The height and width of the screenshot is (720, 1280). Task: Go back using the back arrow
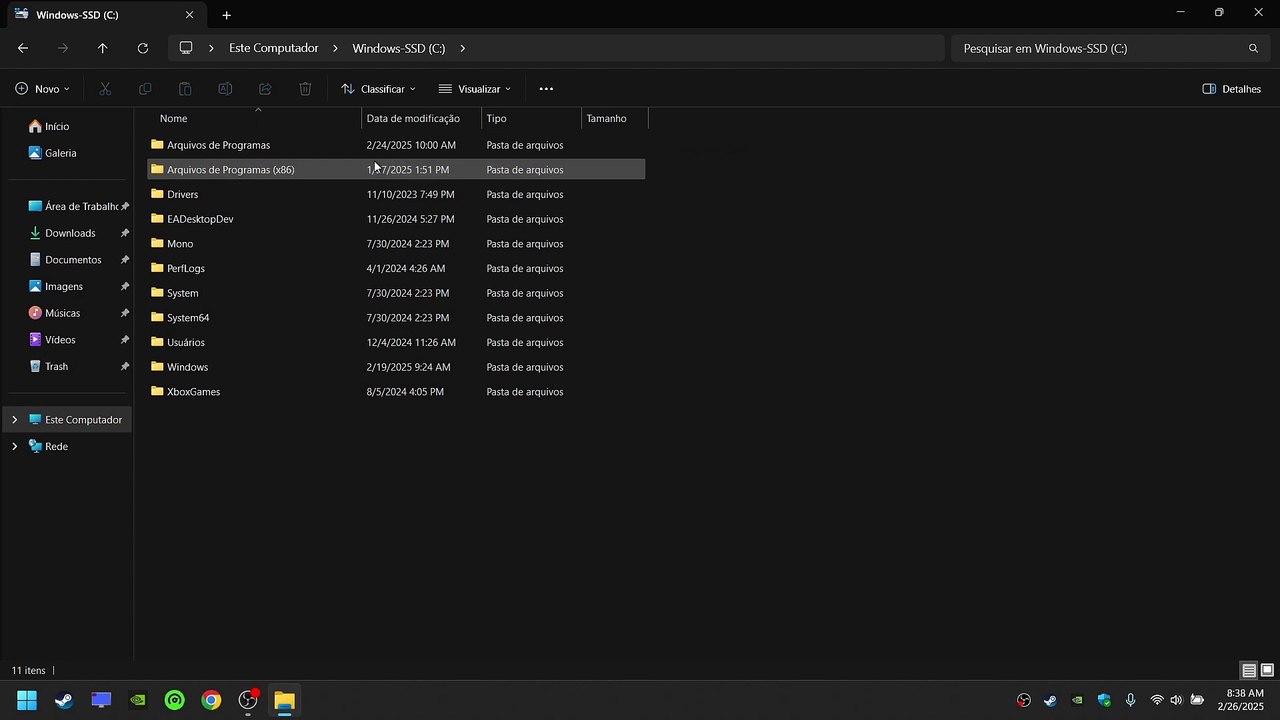click(x=23, y=48)
